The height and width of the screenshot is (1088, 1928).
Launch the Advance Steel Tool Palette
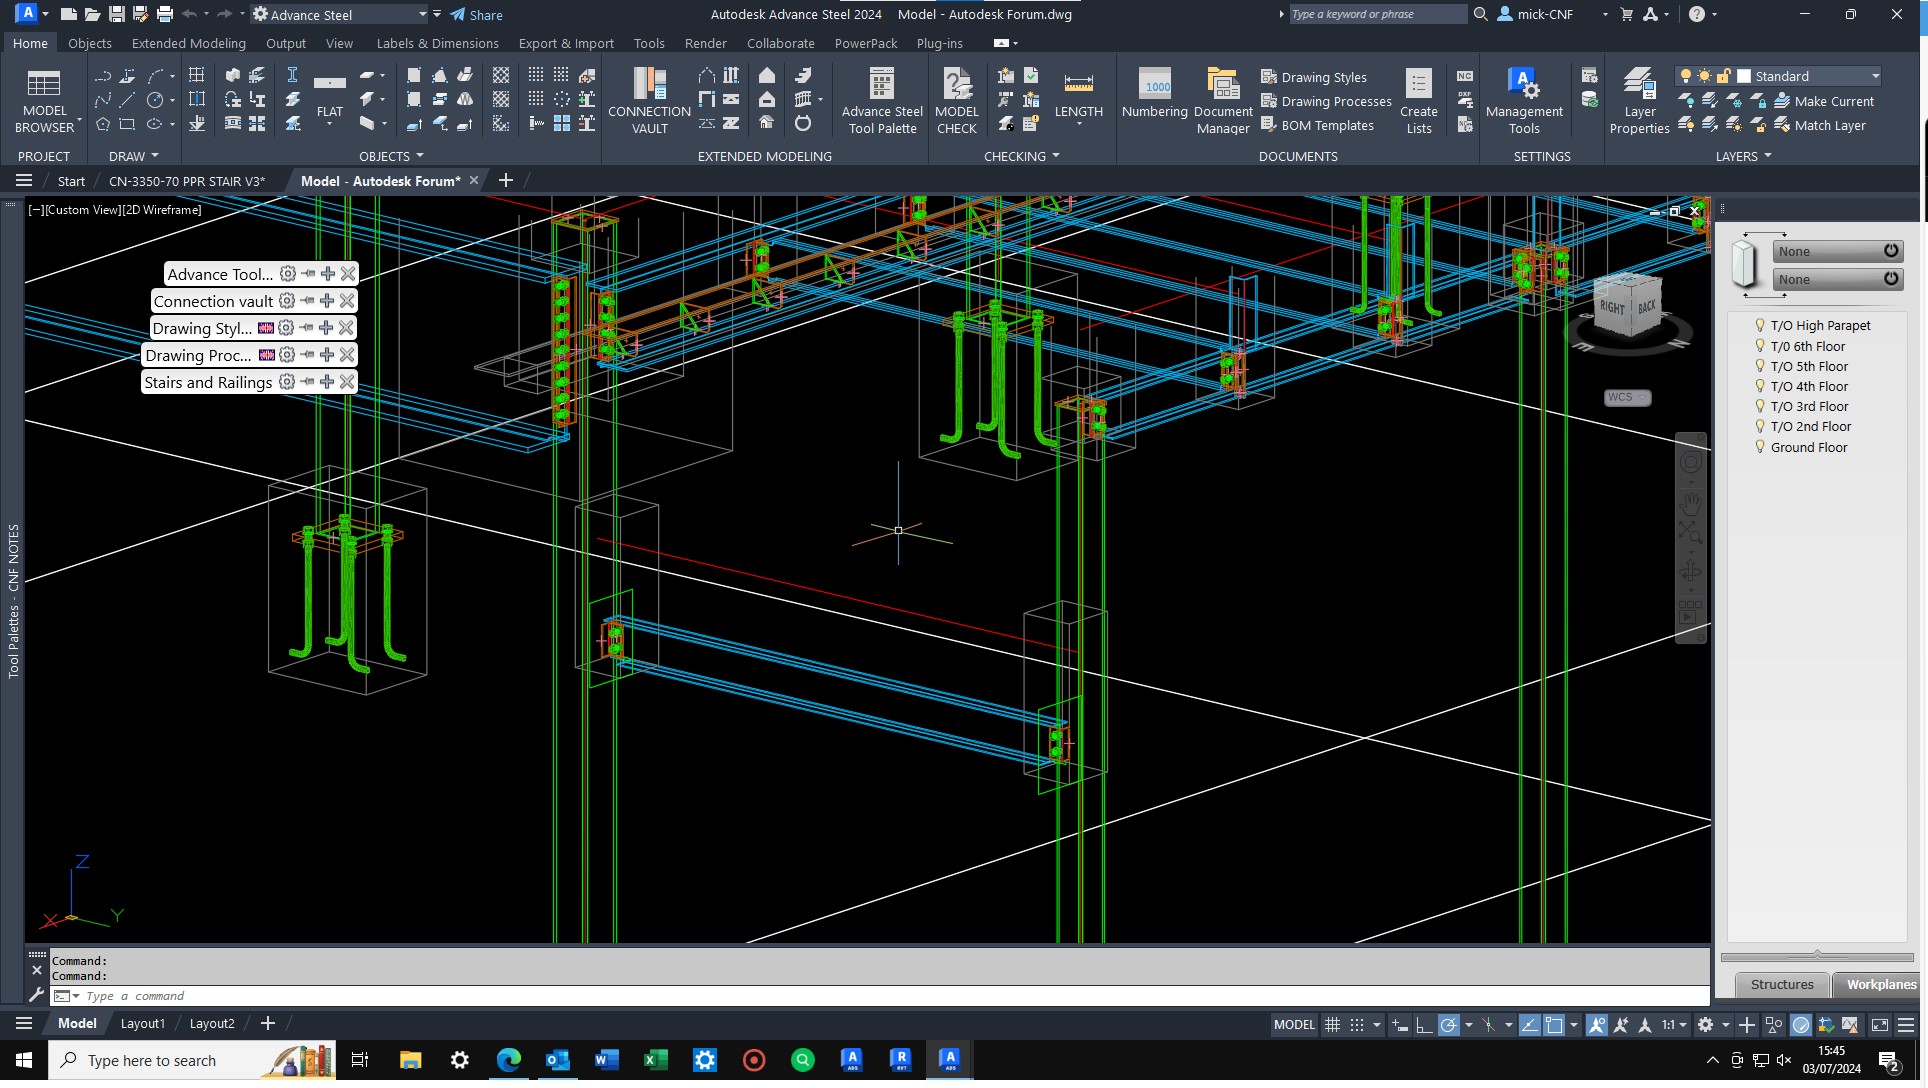[x=880, y=99]
